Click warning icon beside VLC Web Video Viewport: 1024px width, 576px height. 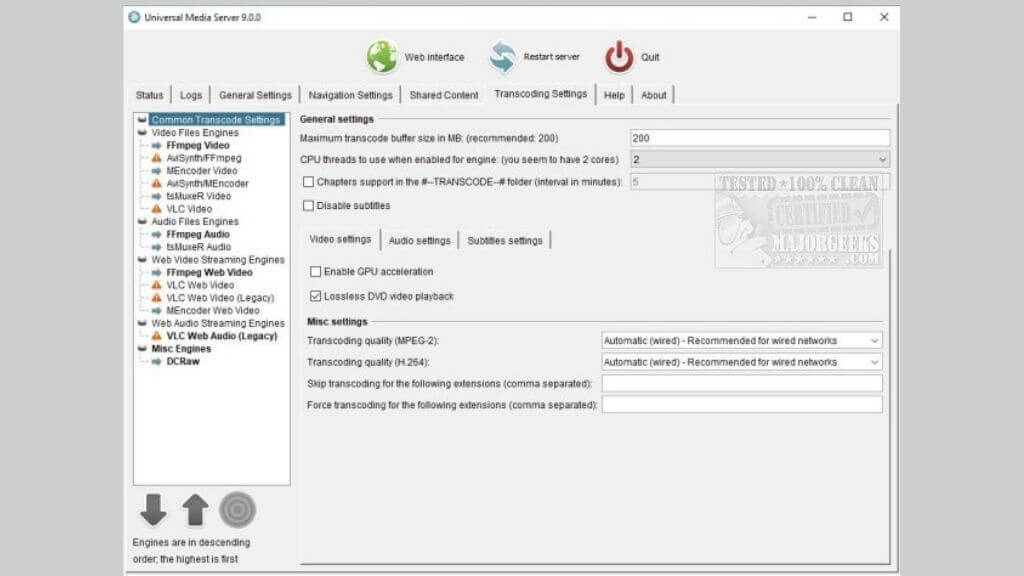tap(157, 285)
